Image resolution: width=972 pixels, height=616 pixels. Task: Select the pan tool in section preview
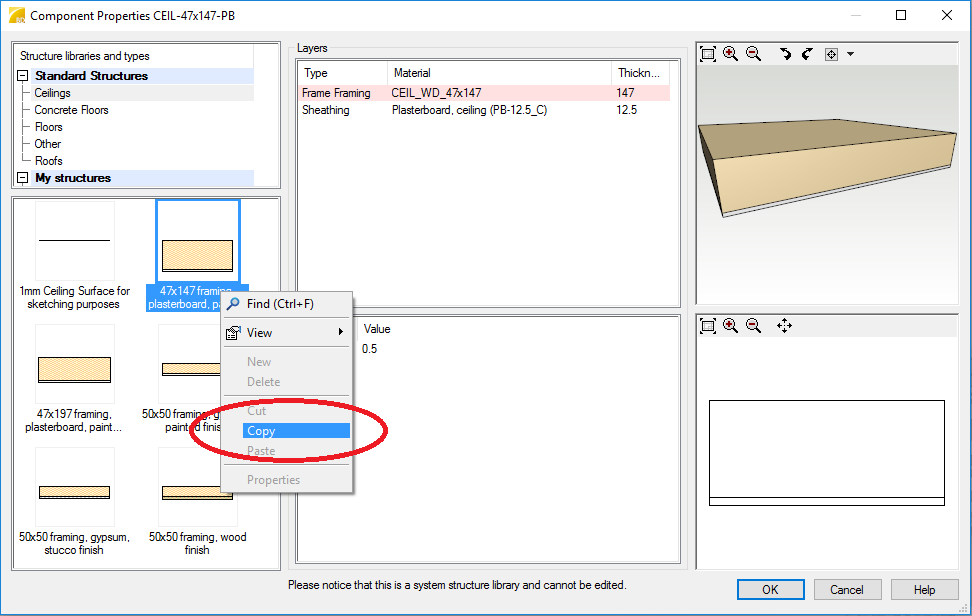click(x=784, y=325)
